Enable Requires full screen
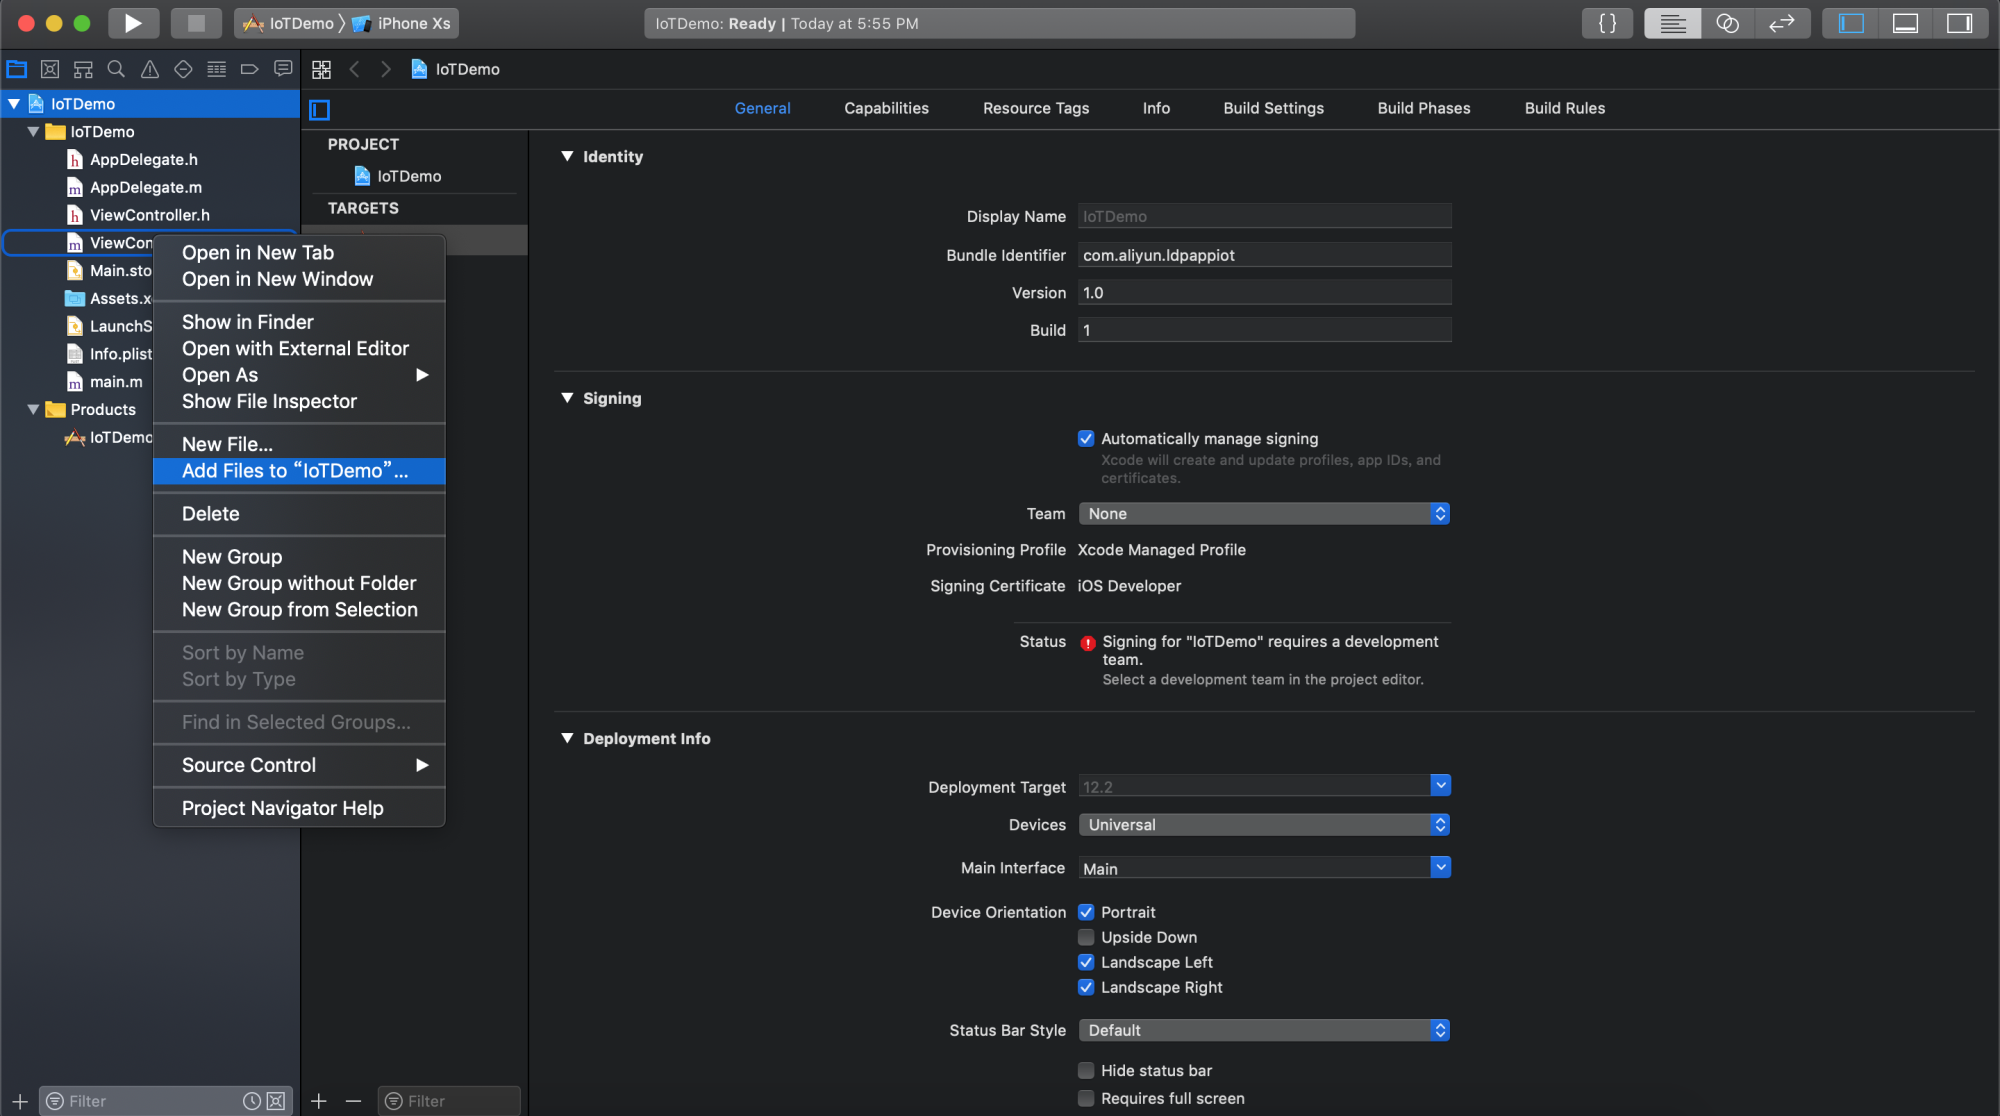Screen dimensions: 2000x1116 (x=1086, y=1098)
